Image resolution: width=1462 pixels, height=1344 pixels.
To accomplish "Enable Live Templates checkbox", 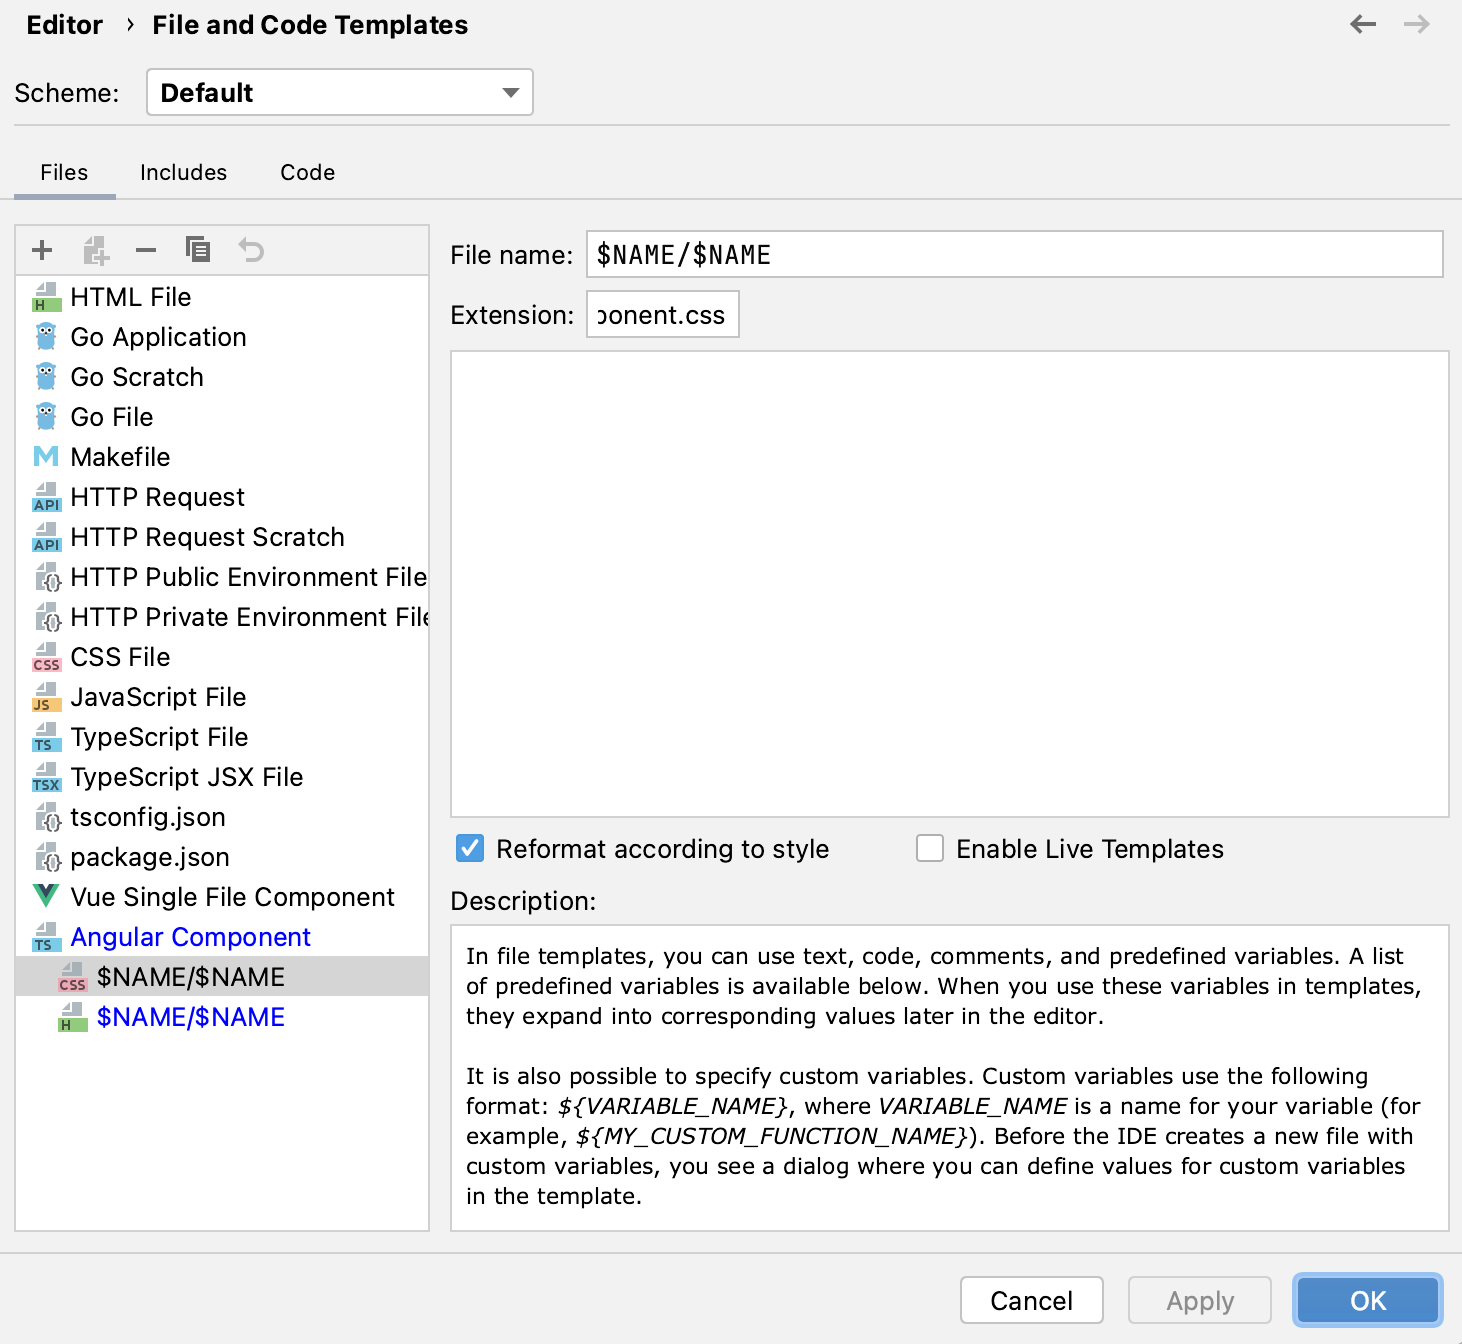I will [x=929, y=848].
